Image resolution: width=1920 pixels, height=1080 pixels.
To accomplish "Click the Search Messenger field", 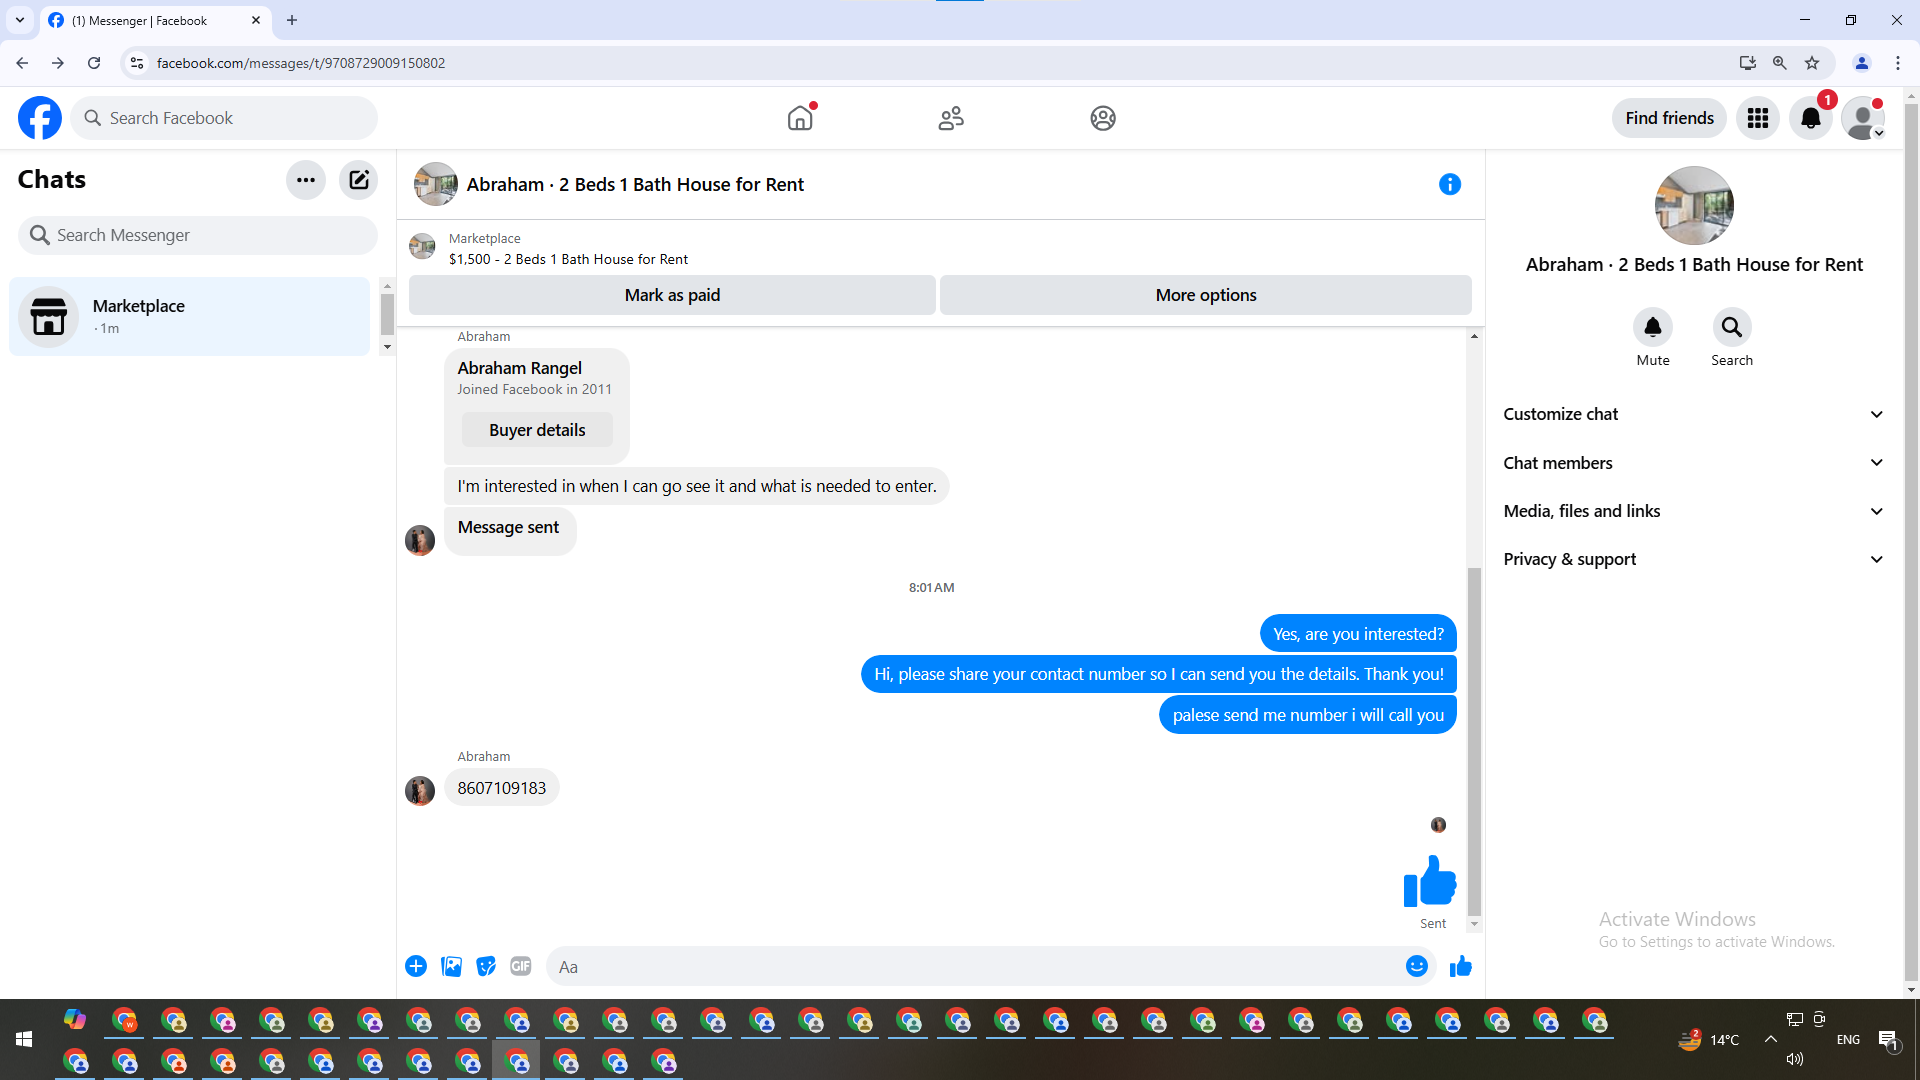I will [198, 235].
